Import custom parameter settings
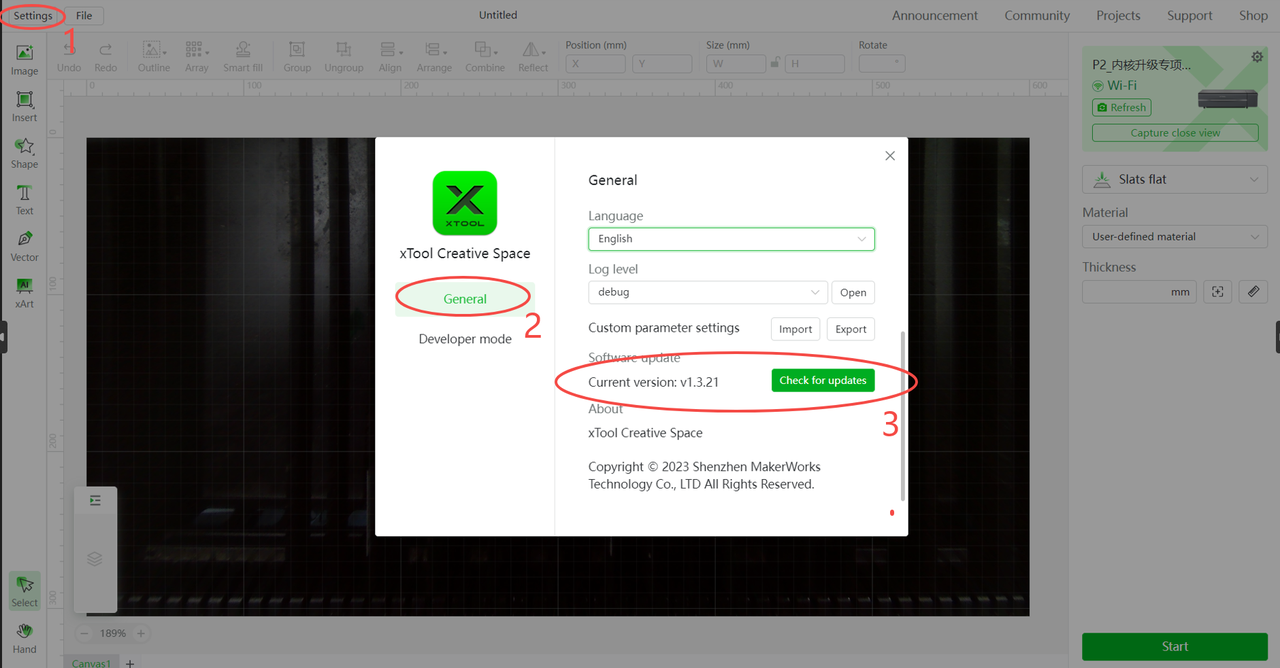The height and width of the screenshot is (668, 1280). (795, 329)
